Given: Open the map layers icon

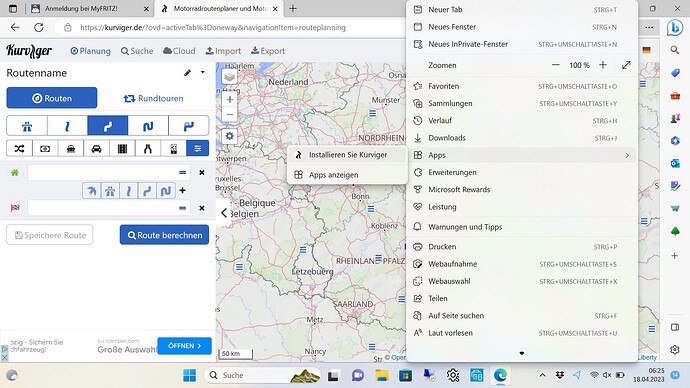Looking at the screenshot, I should (x=229, y=77).
